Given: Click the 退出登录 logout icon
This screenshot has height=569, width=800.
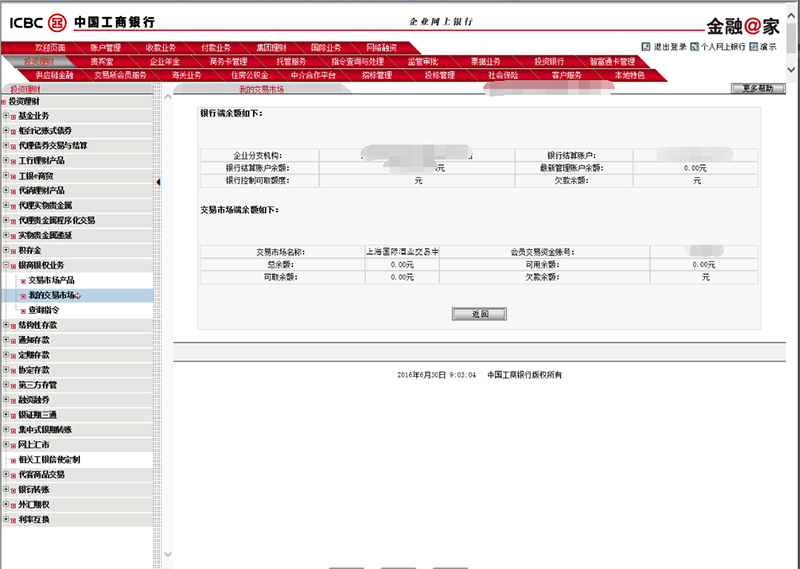Looking at the screenshot, I should 646,46.
